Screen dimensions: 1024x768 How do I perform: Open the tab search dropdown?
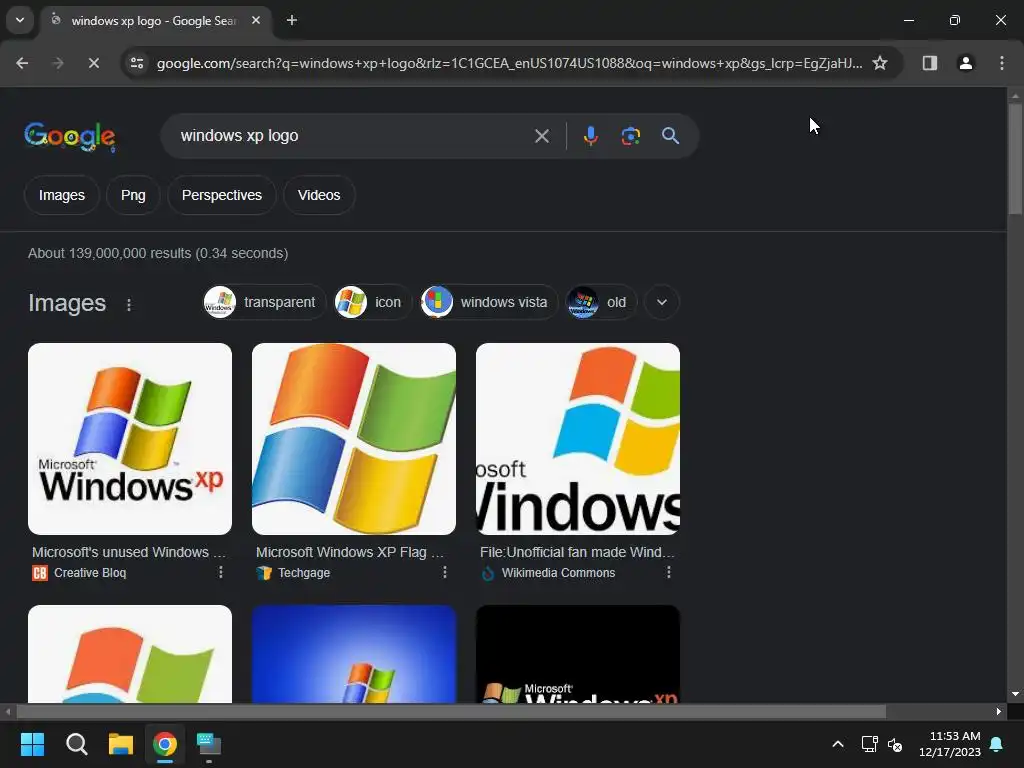20,20
